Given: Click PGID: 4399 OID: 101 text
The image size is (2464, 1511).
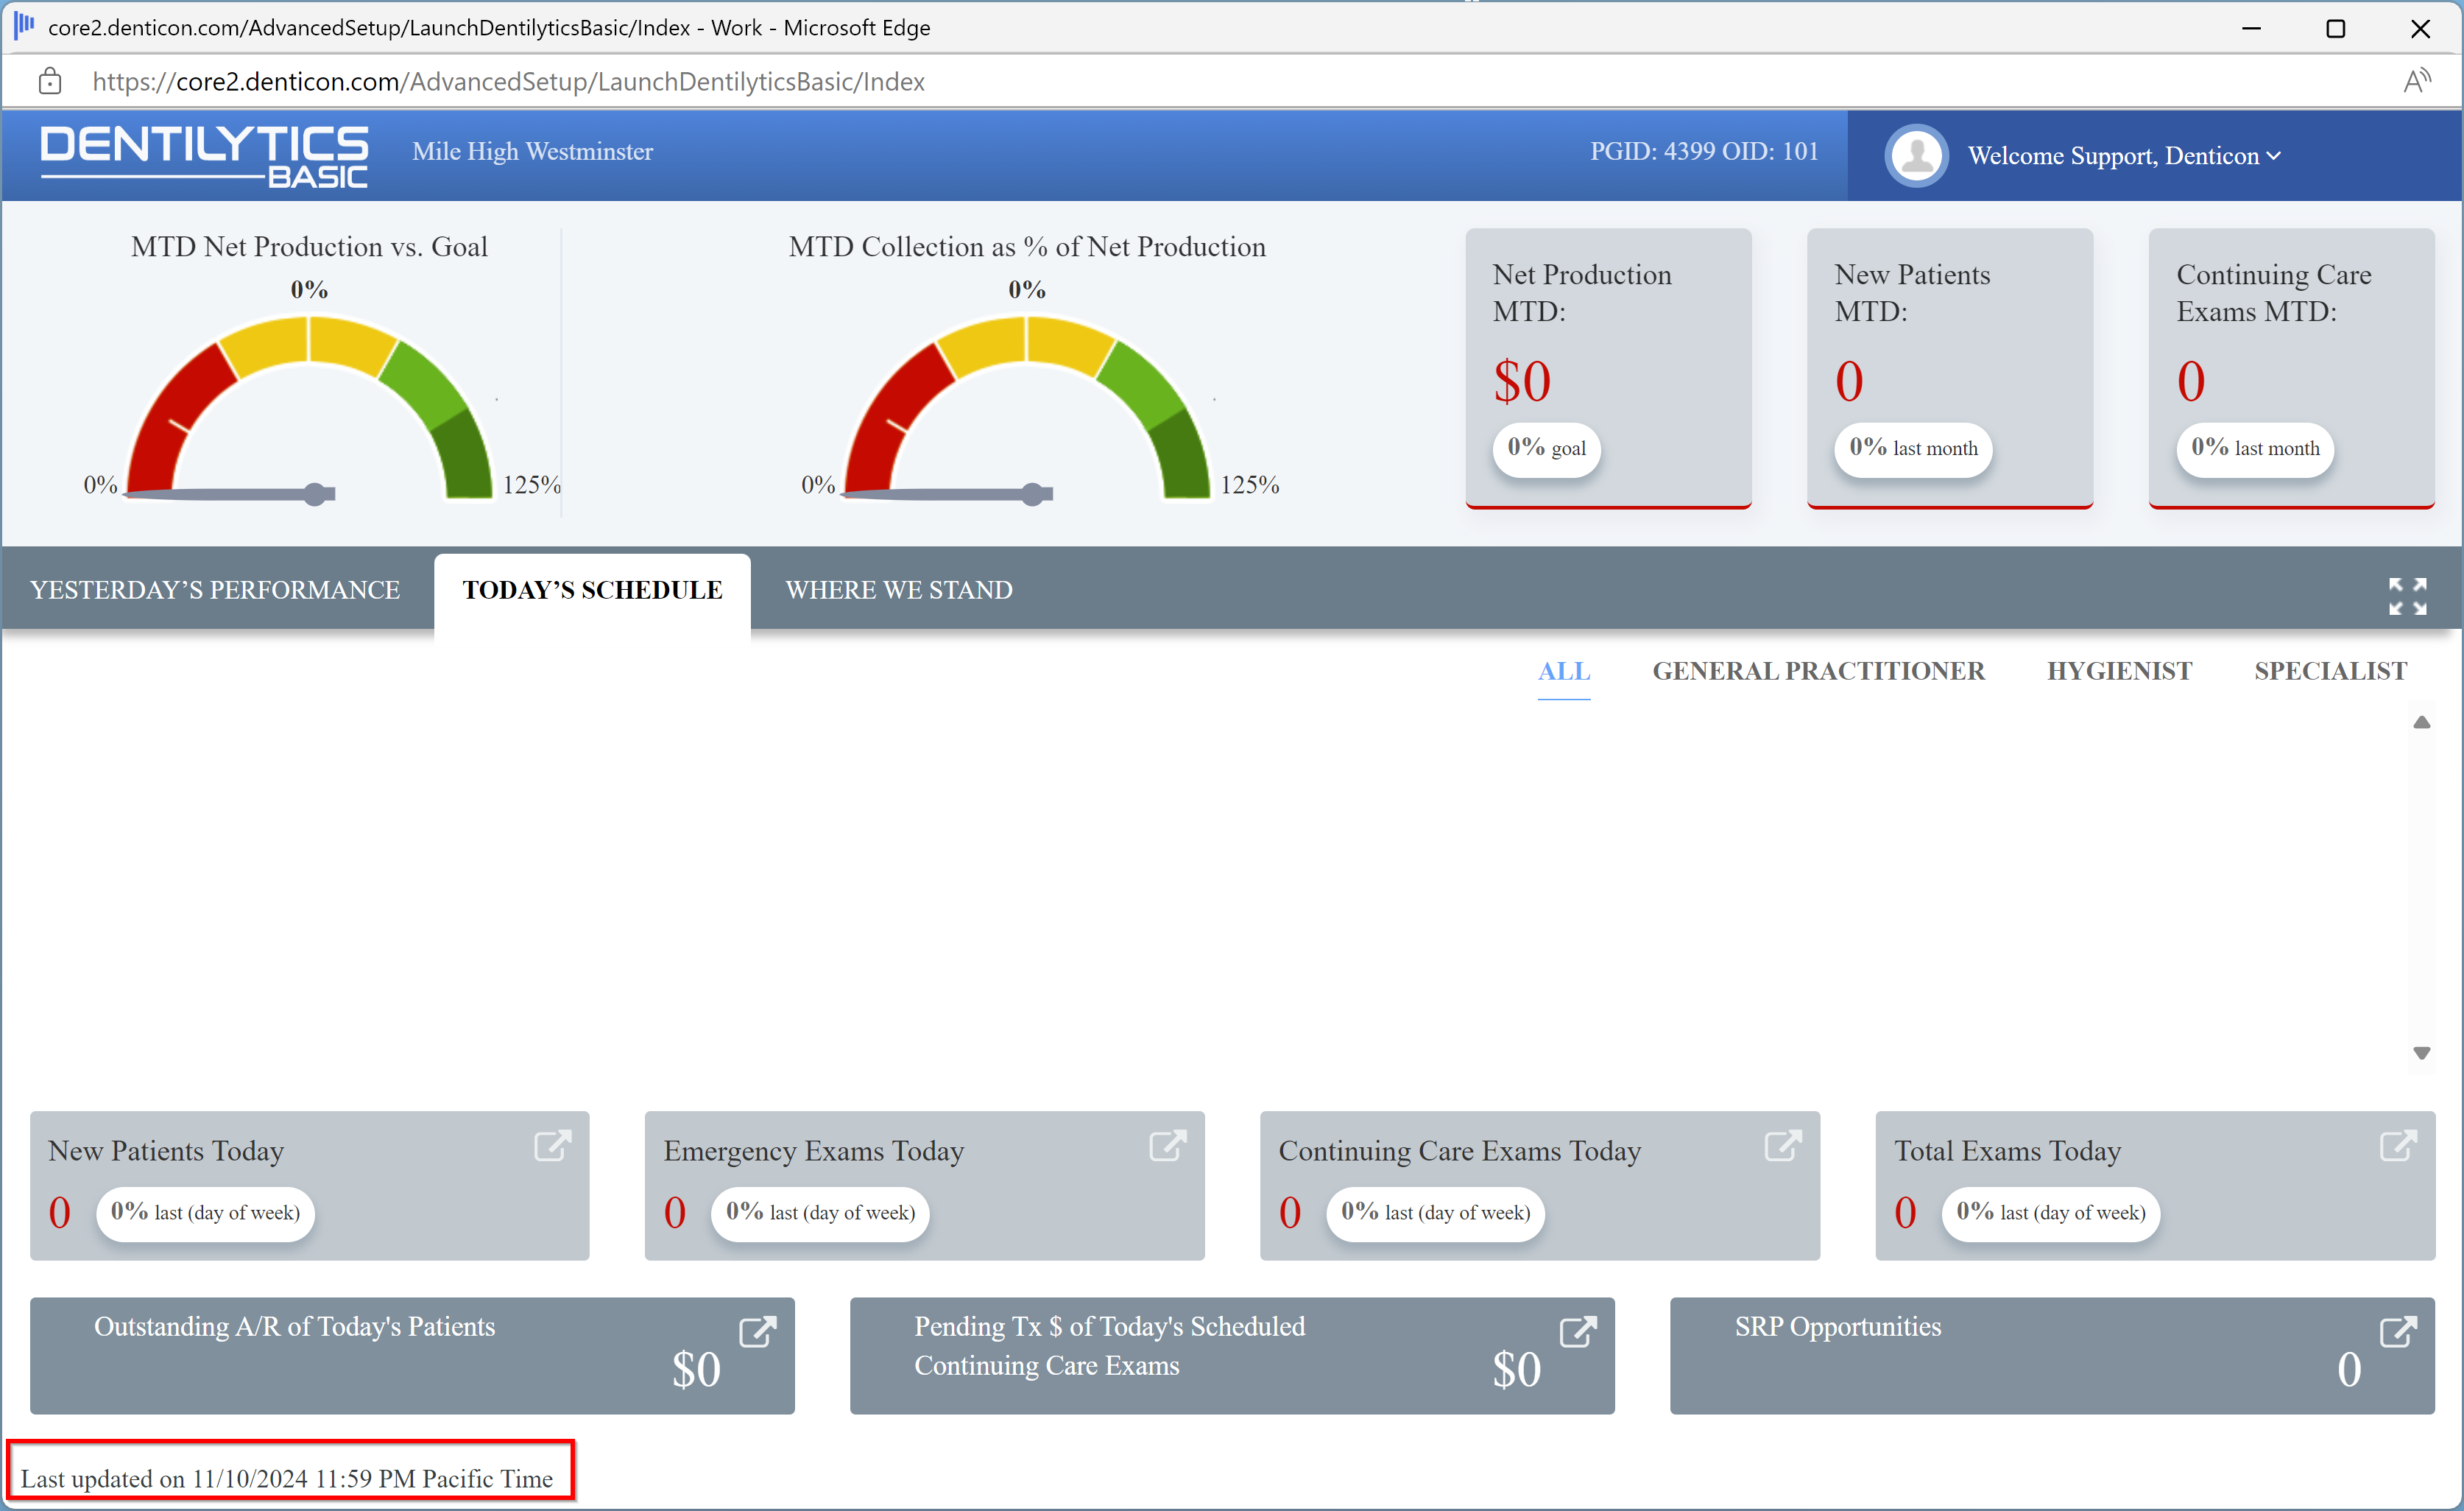Looking at the screenshot, I should (x=1704, y=151).
